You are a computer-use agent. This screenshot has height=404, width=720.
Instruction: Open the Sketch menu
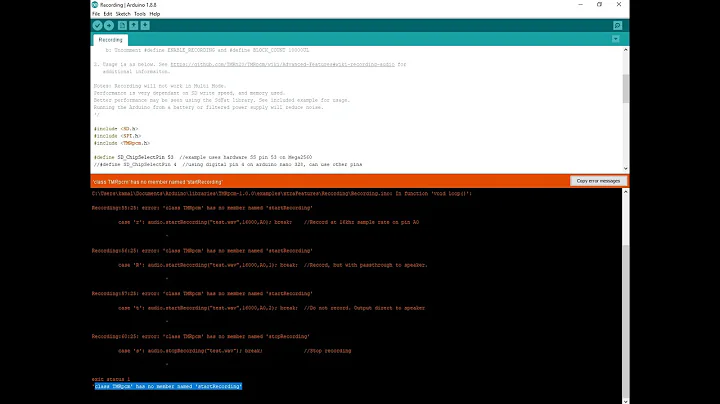(123, 14)
